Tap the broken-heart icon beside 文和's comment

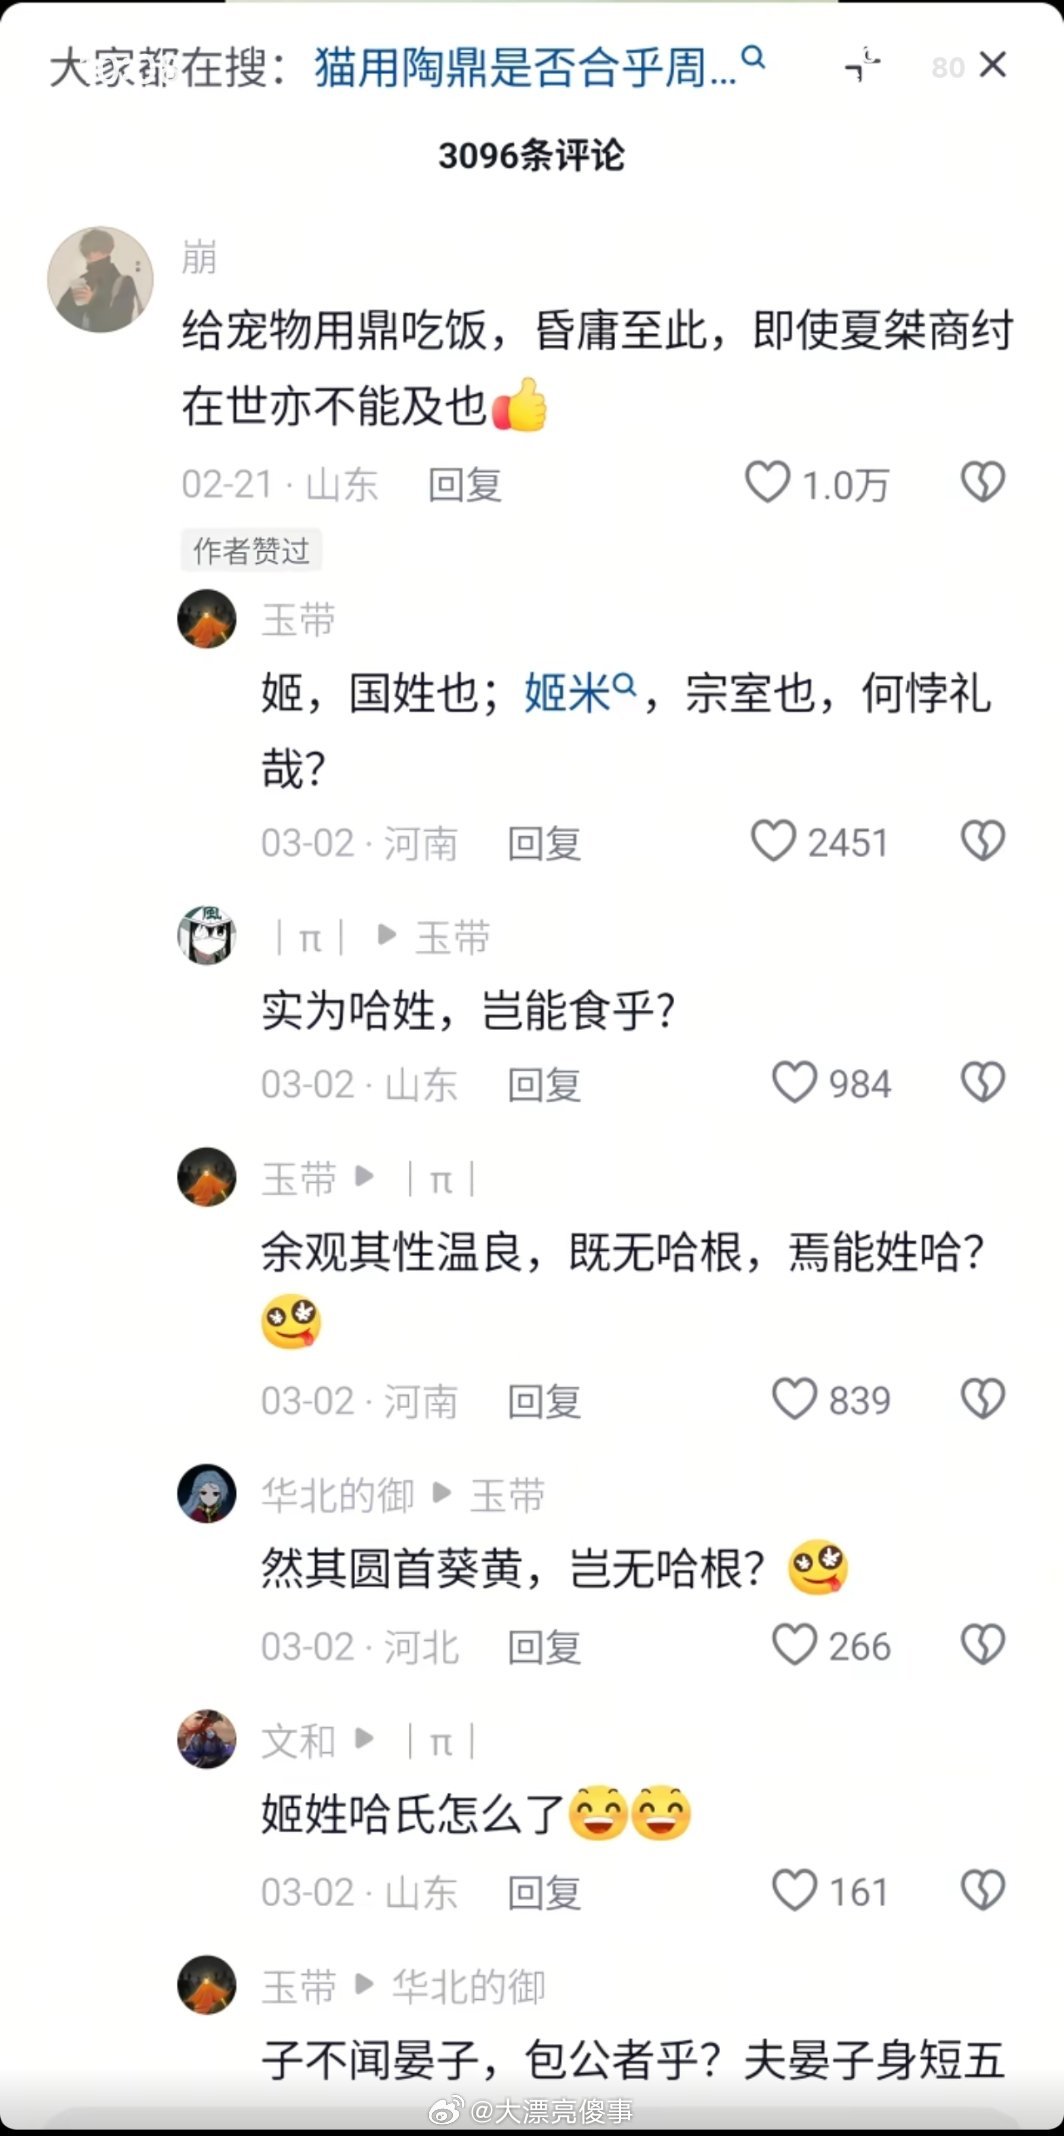pyautogui.click(x=983, y=1890)
